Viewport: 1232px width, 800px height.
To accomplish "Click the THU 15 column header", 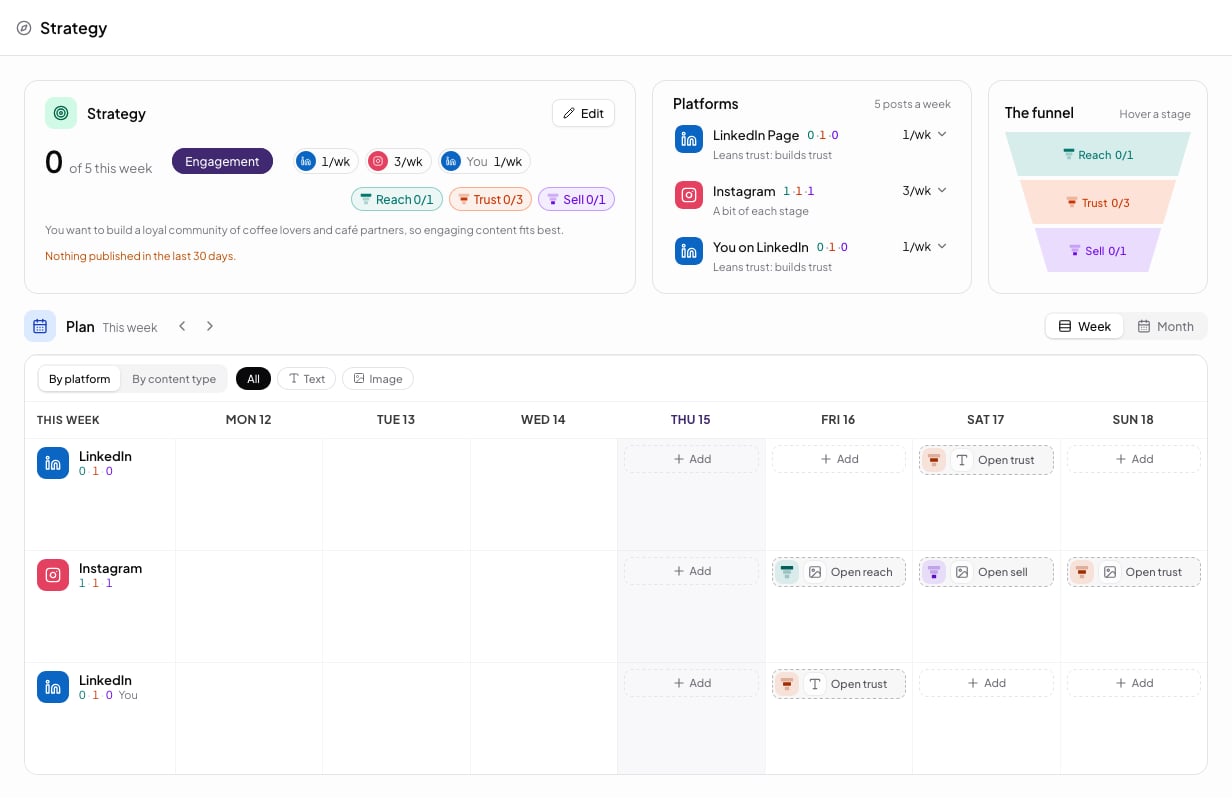I will [x=691, y=420].
